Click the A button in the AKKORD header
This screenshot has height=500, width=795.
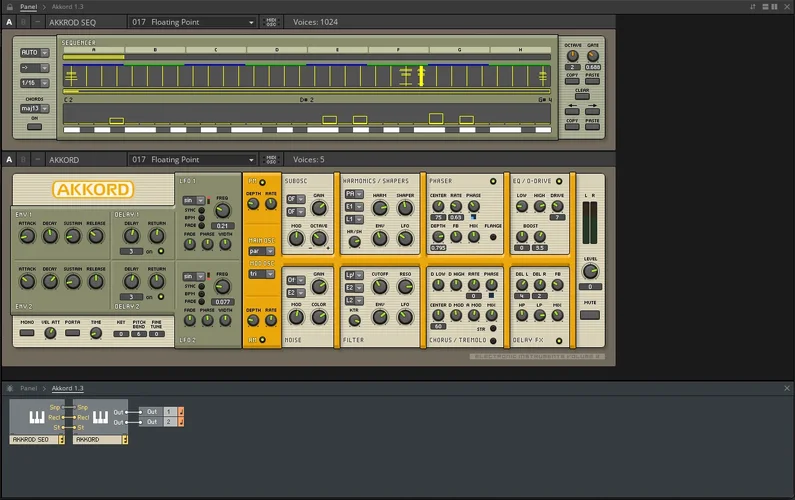pos(9,159)
